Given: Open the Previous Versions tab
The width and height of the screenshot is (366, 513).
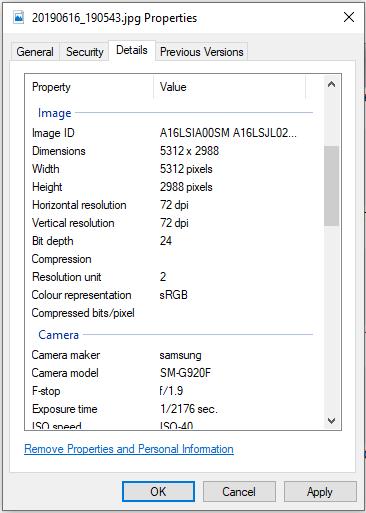Looking at the screenshot, I should [202, 52].
